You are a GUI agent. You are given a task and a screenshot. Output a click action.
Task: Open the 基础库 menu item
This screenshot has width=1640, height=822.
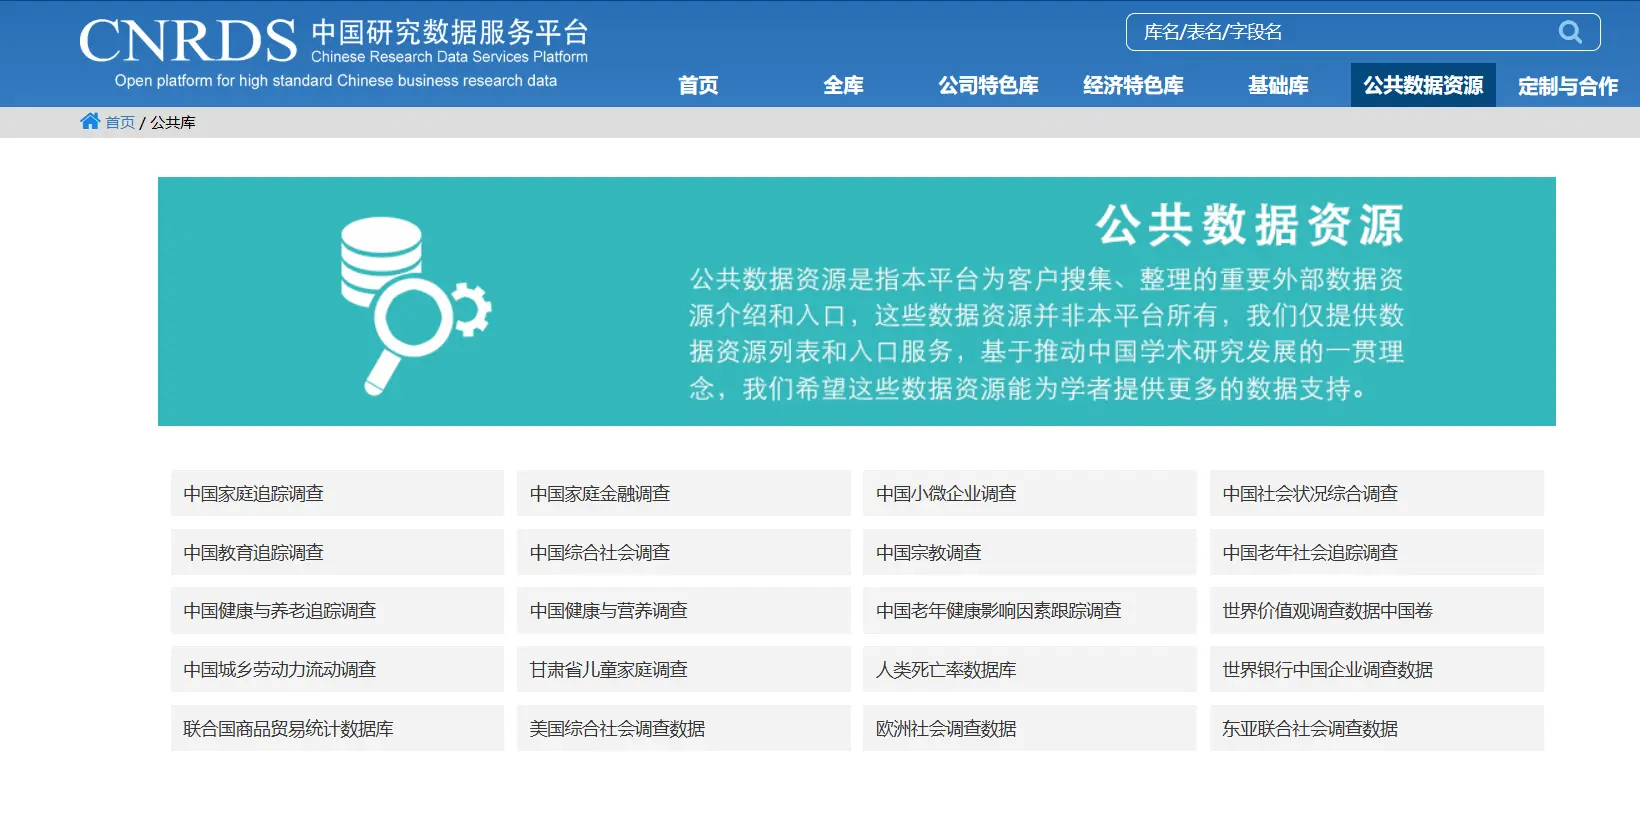coord(1278,86)
